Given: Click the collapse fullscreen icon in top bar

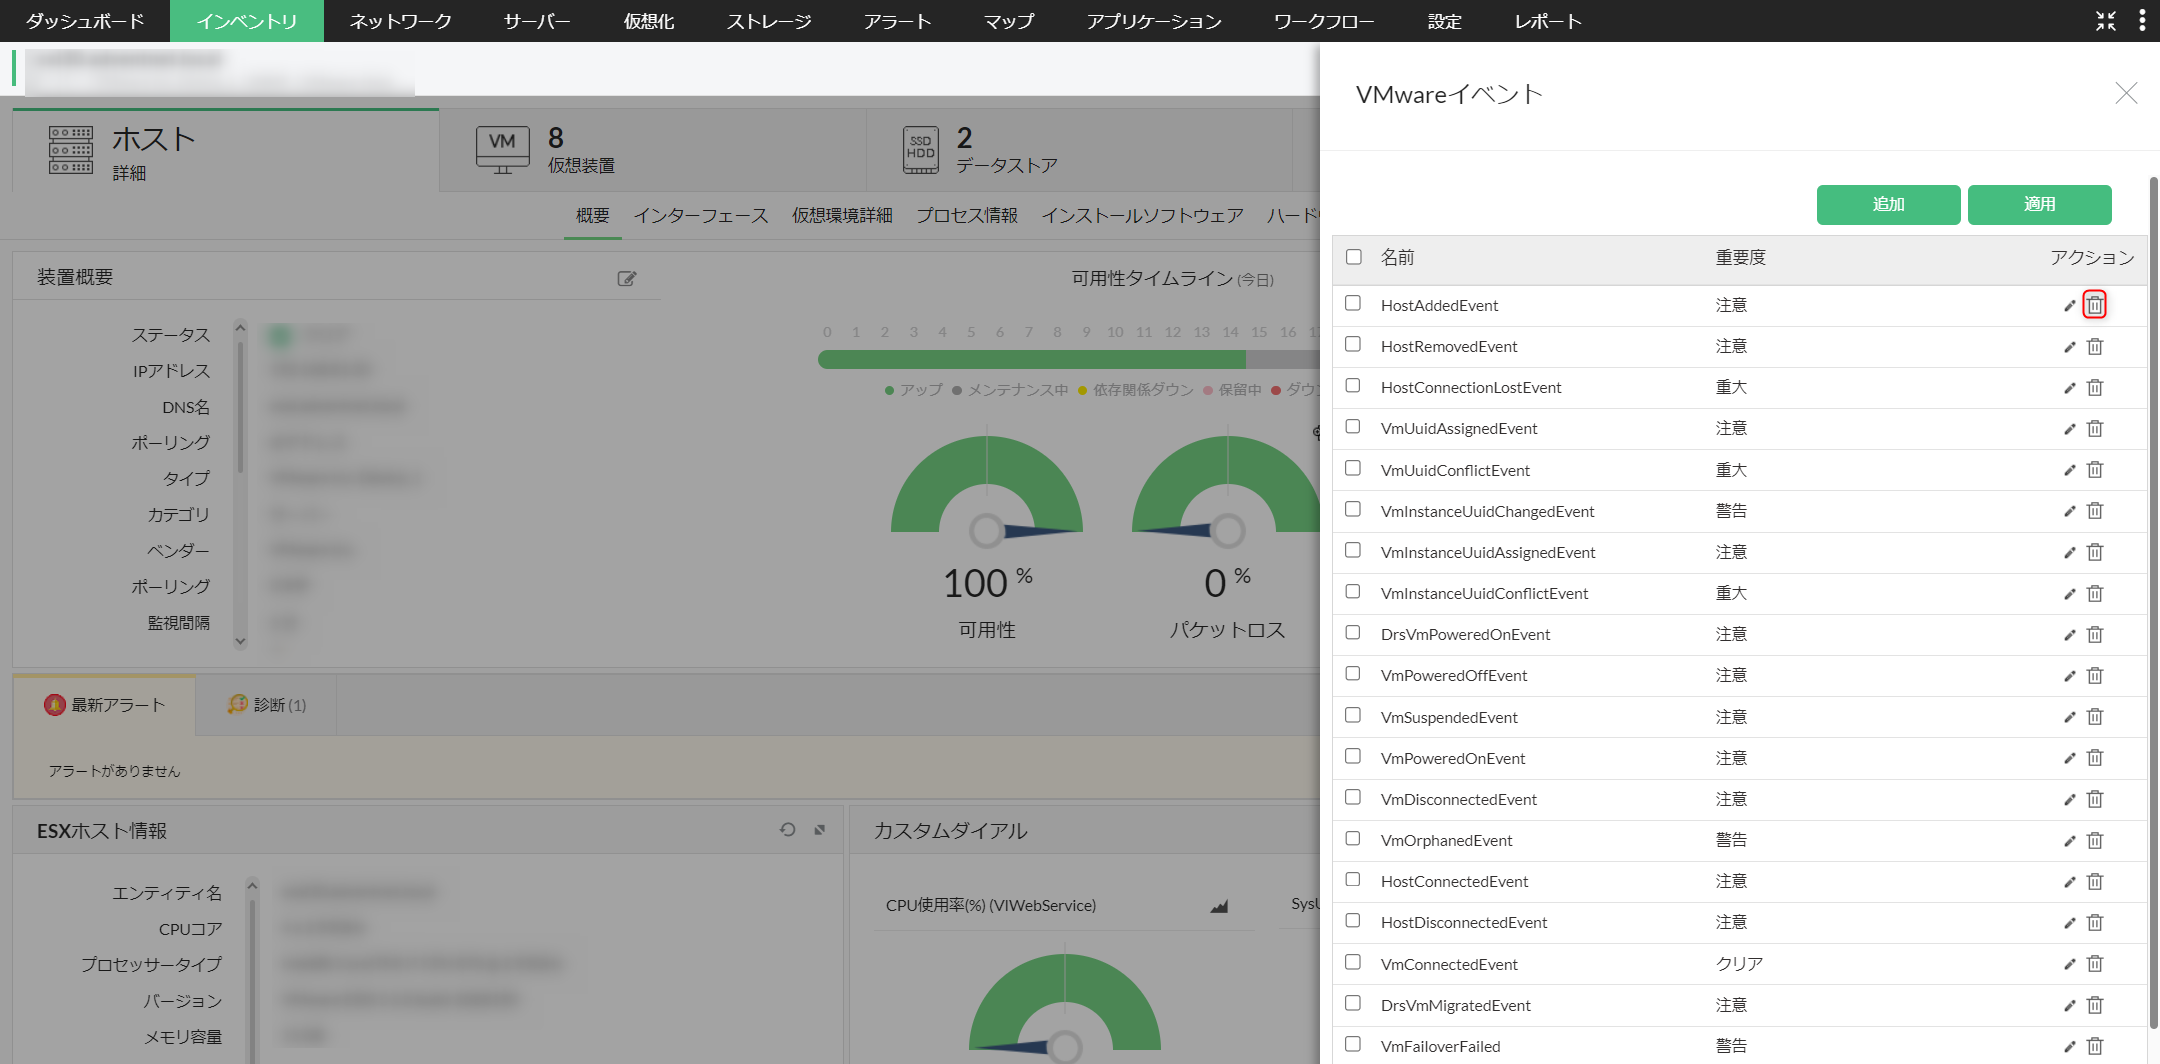Looking at the screenshot, I should click(x=2105, y=21).
